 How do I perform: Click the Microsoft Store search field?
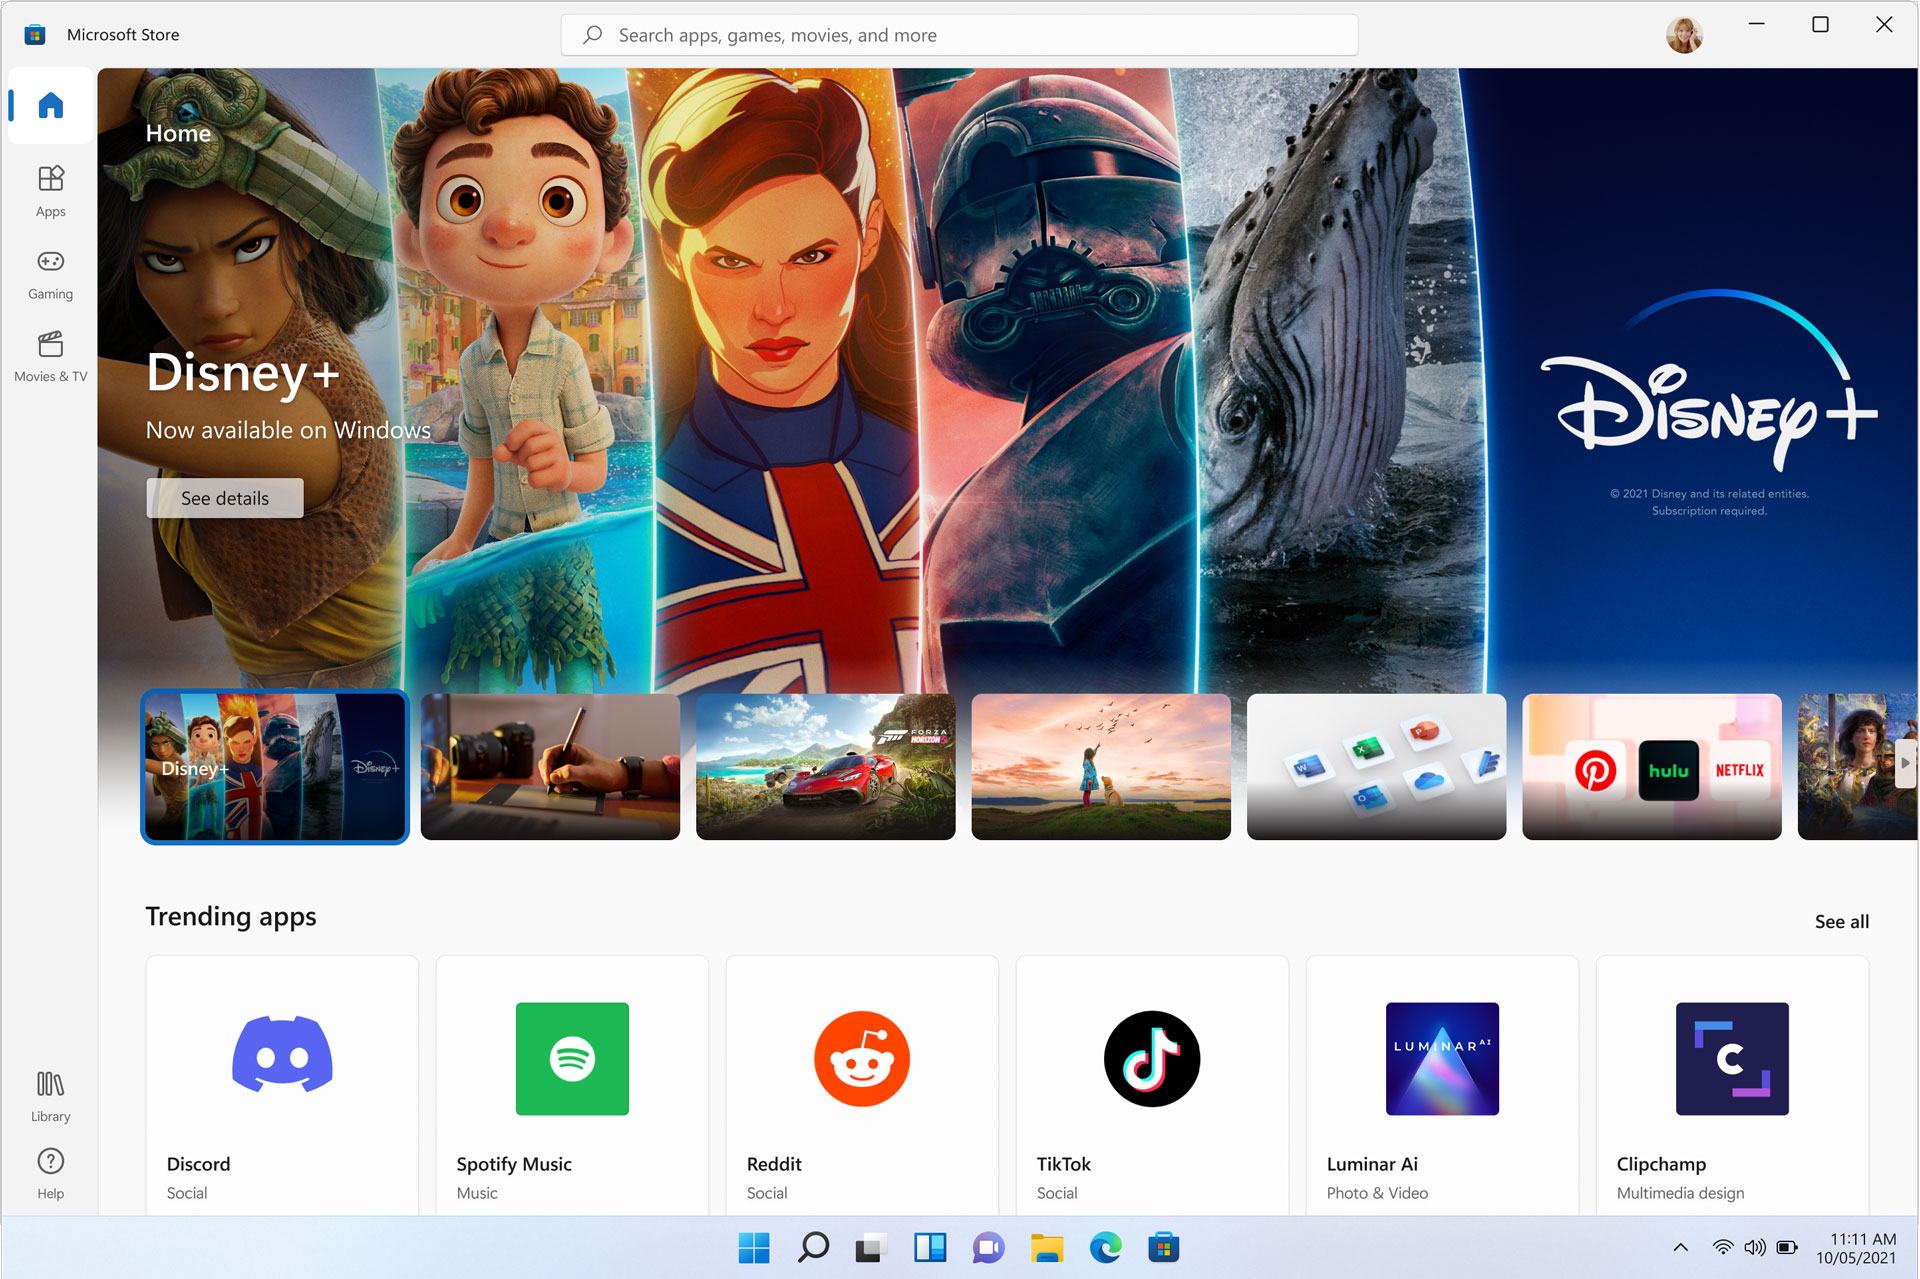pyautogui.click(x=959, y=34)
